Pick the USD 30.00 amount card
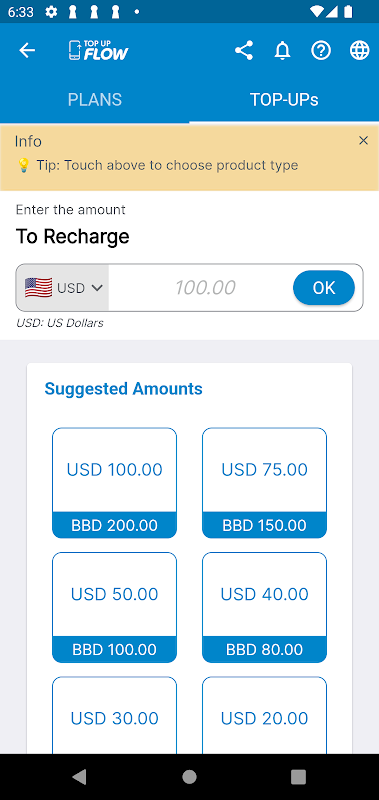This screenshot has width=379, height=800. (x=114, y=715)
